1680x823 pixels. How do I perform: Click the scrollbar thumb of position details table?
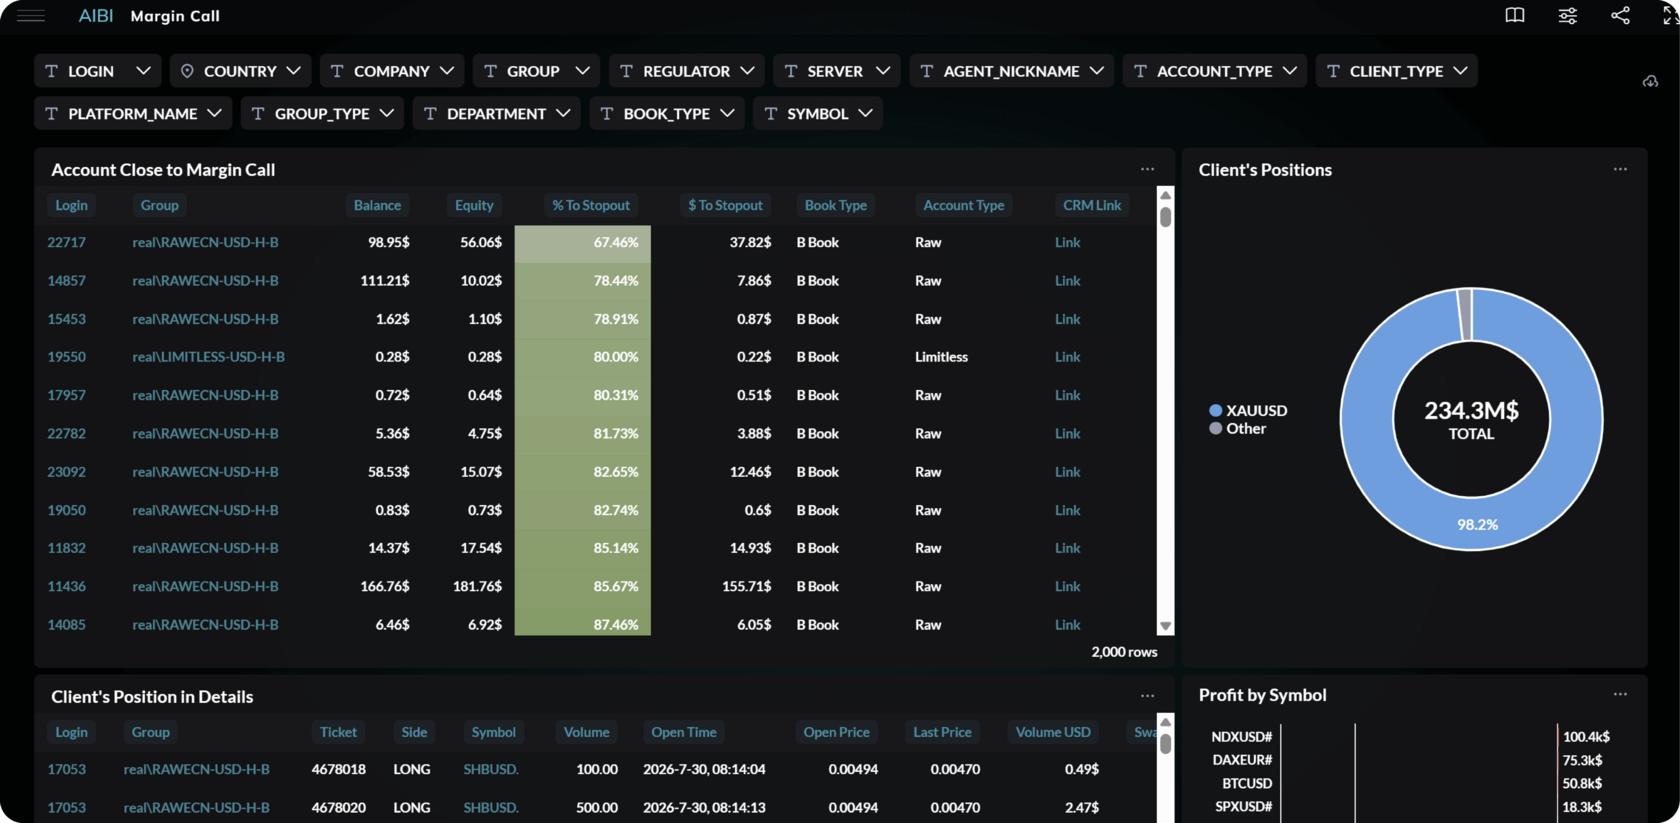click(1165, 744)
